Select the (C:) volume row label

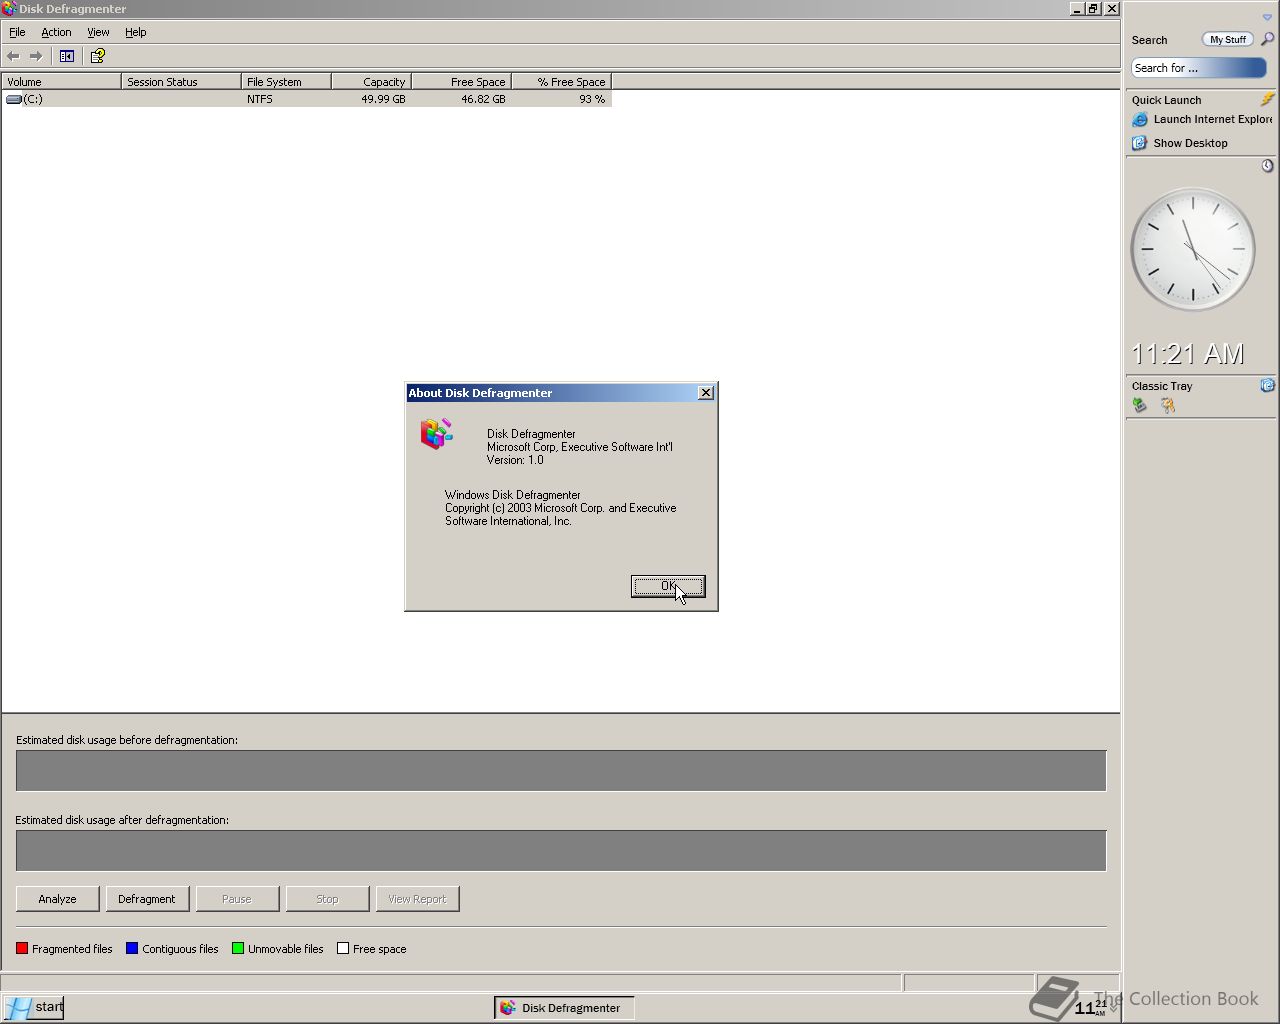pos(33,99)
